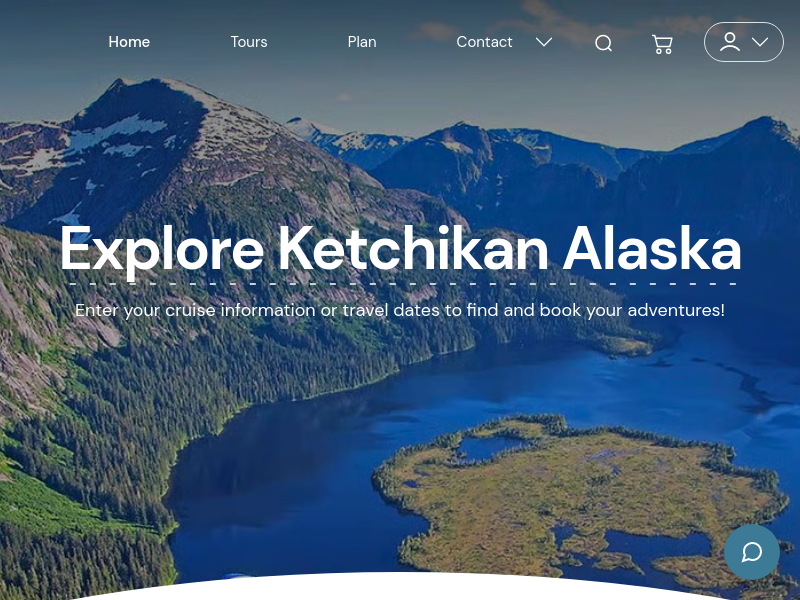The width and height of the screenshot is (800, 600).
Task: Open the Contact navigation link
Action: point(484,42)
